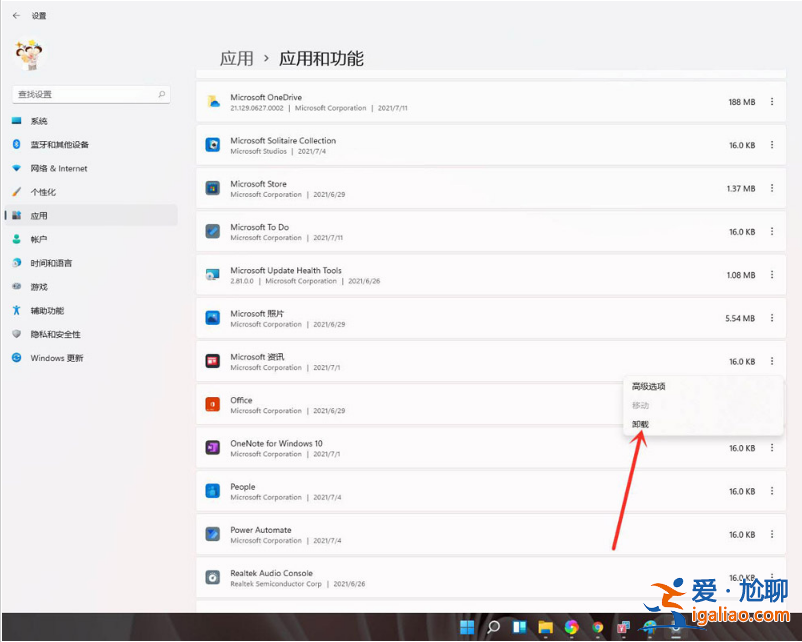Open more options menu for Power Automate
The width and height of the screenshot is (802, 642).
tap(771, 534)
